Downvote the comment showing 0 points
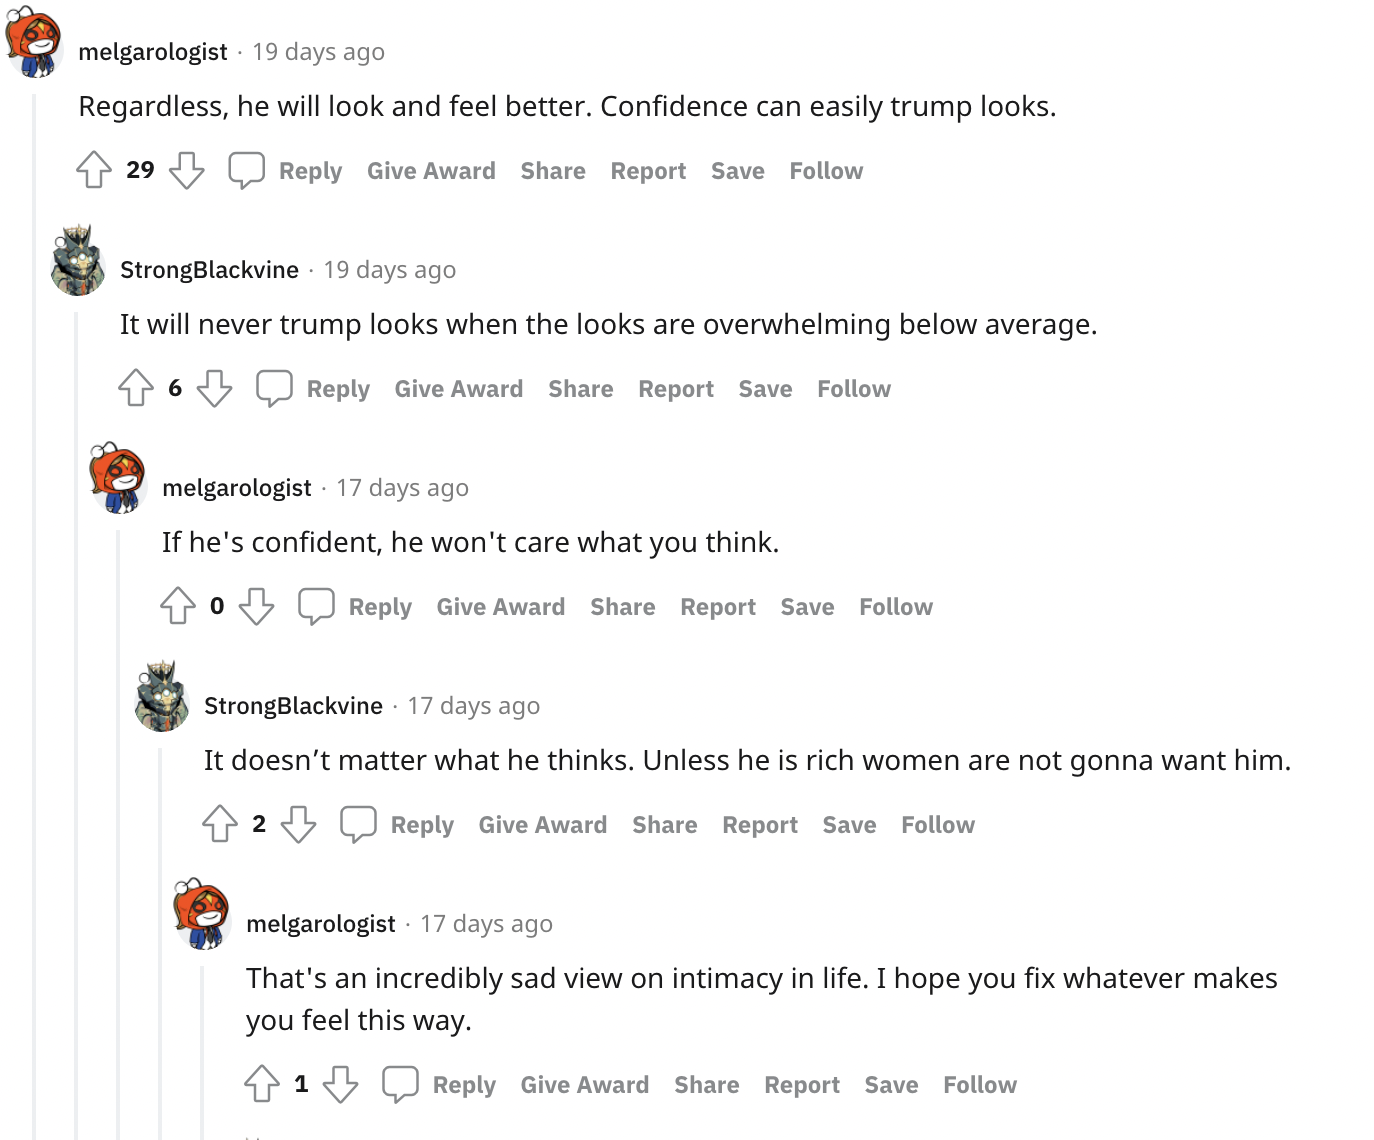This screenshot has height=1140, width=1374. [x=256, y=606]
